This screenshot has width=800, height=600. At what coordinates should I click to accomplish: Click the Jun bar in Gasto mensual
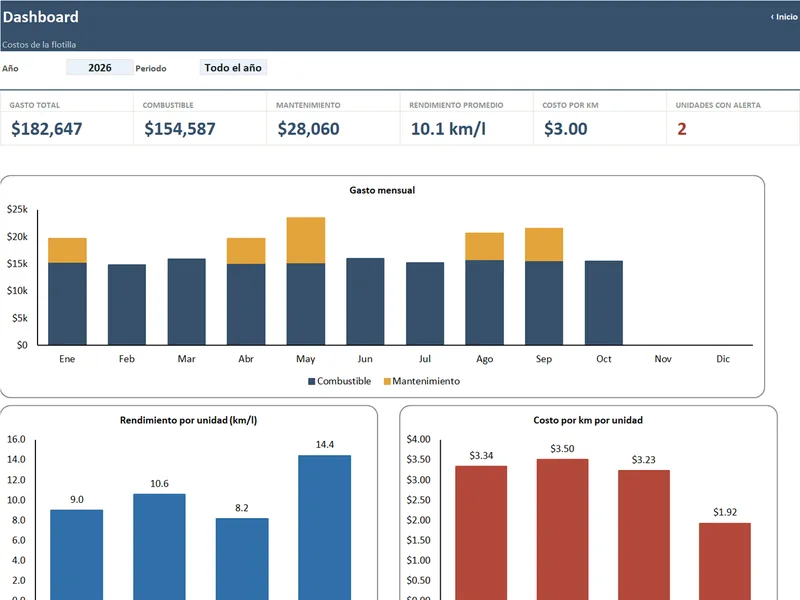pyautogui.click(x=365, y=302)
